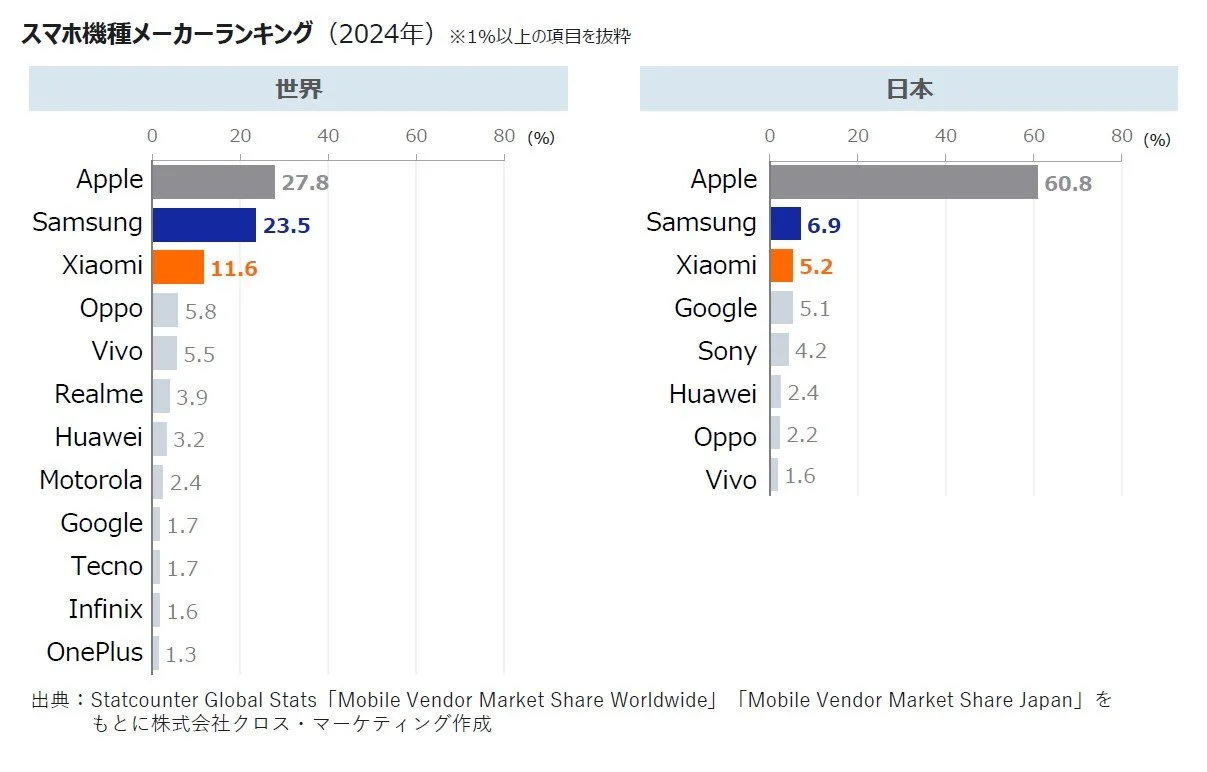Click the Google 5.1 bar in Japan chart
The height and width of the screenshot is (772, 1207).
782,307
